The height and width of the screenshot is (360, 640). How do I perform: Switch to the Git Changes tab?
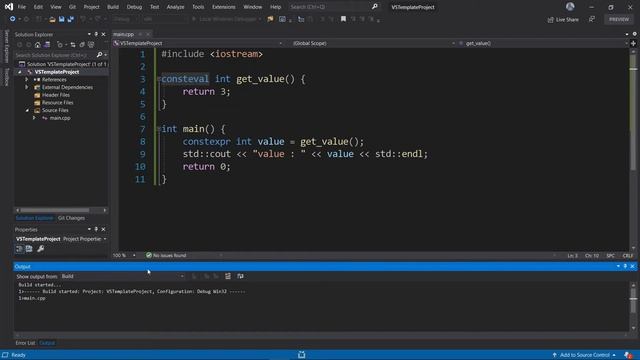[71, 218]
